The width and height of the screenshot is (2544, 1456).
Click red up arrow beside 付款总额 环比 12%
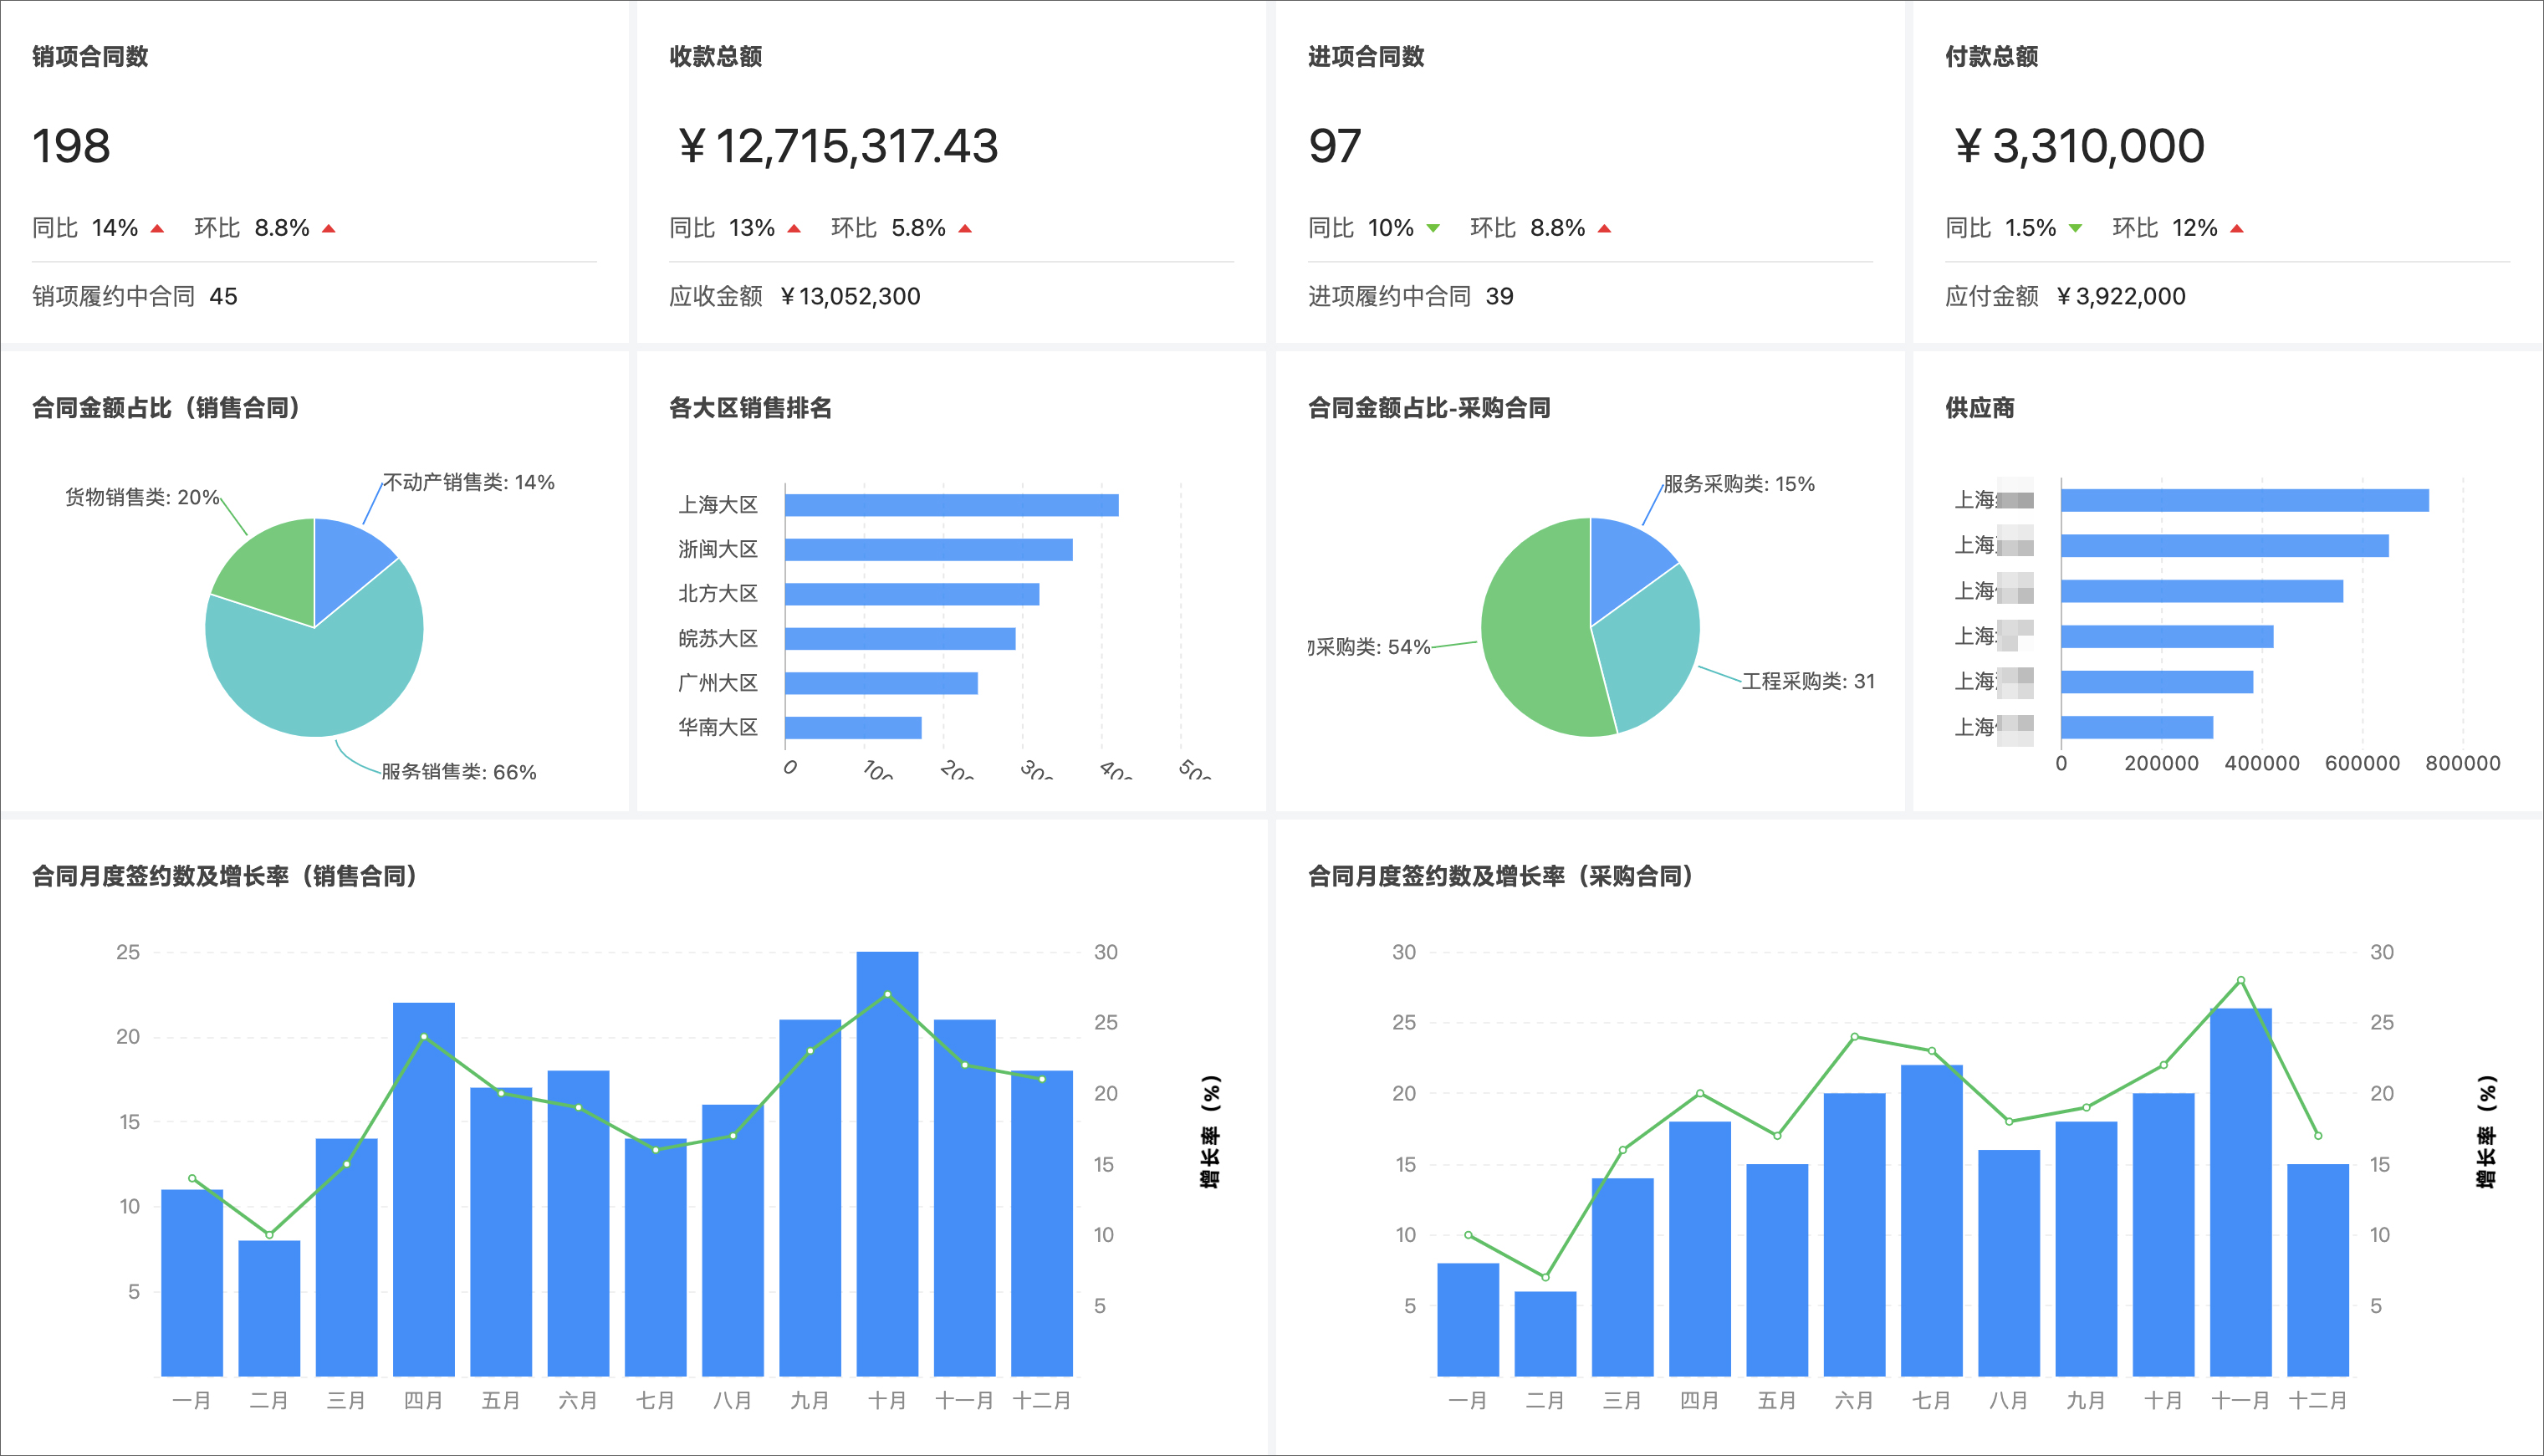point(2236,229)
